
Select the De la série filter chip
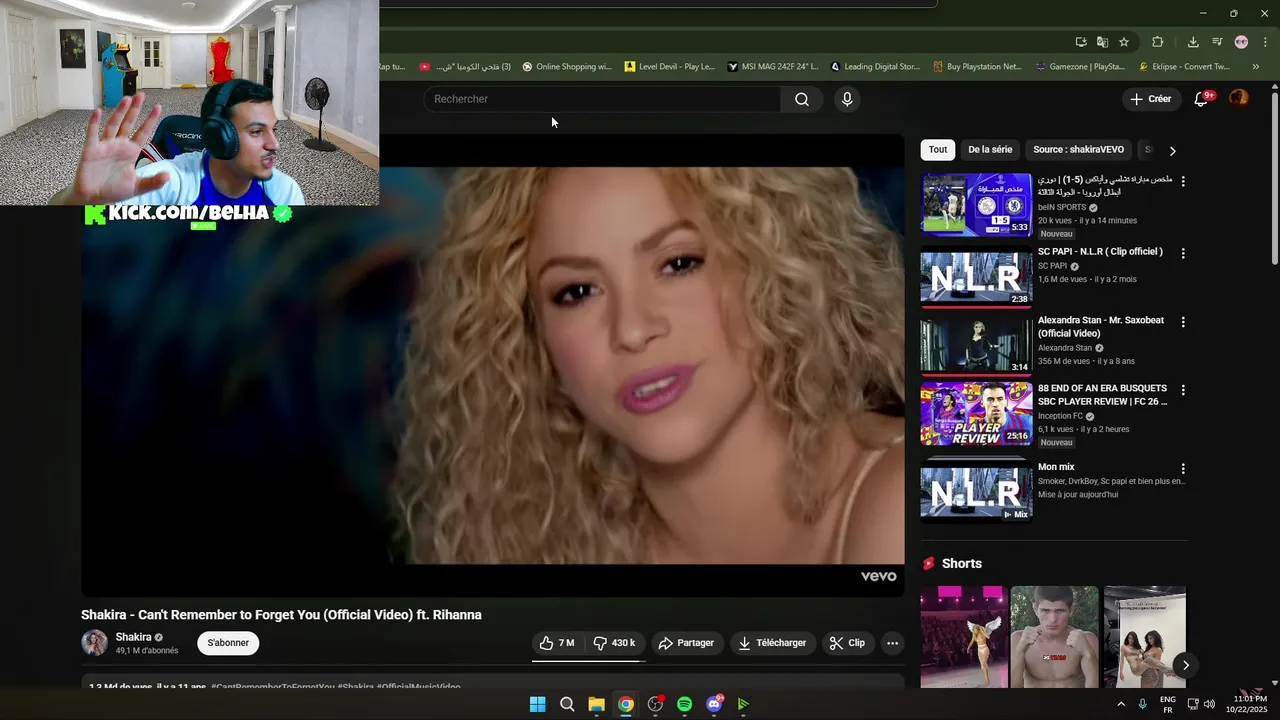[x=990, y=150]
